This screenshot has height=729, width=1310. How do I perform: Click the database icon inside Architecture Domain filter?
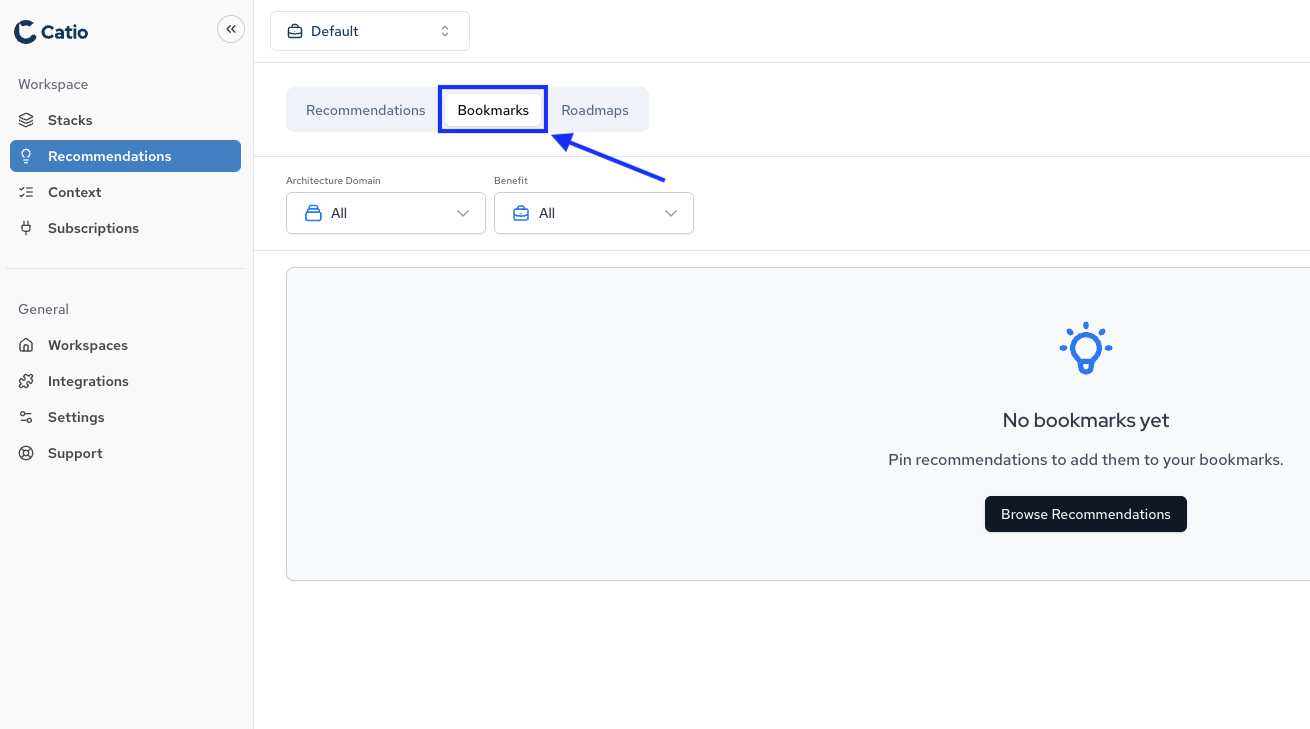coord(312,213)
